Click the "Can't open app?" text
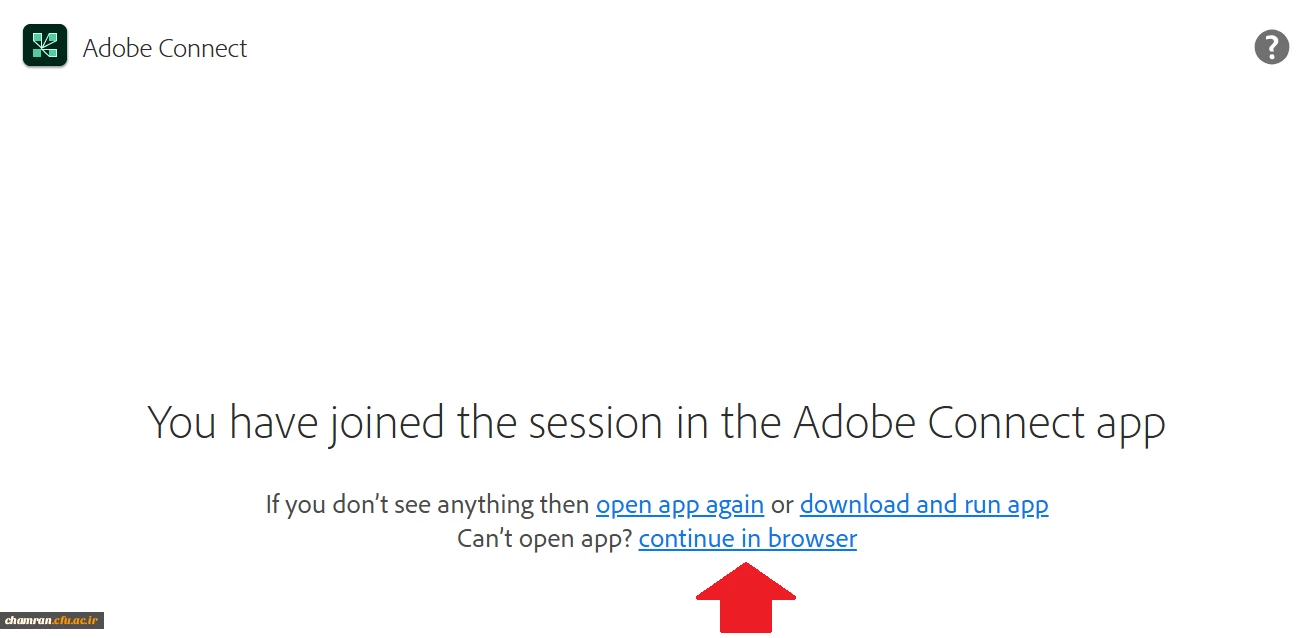1308x638 pixels. point(545,539)
